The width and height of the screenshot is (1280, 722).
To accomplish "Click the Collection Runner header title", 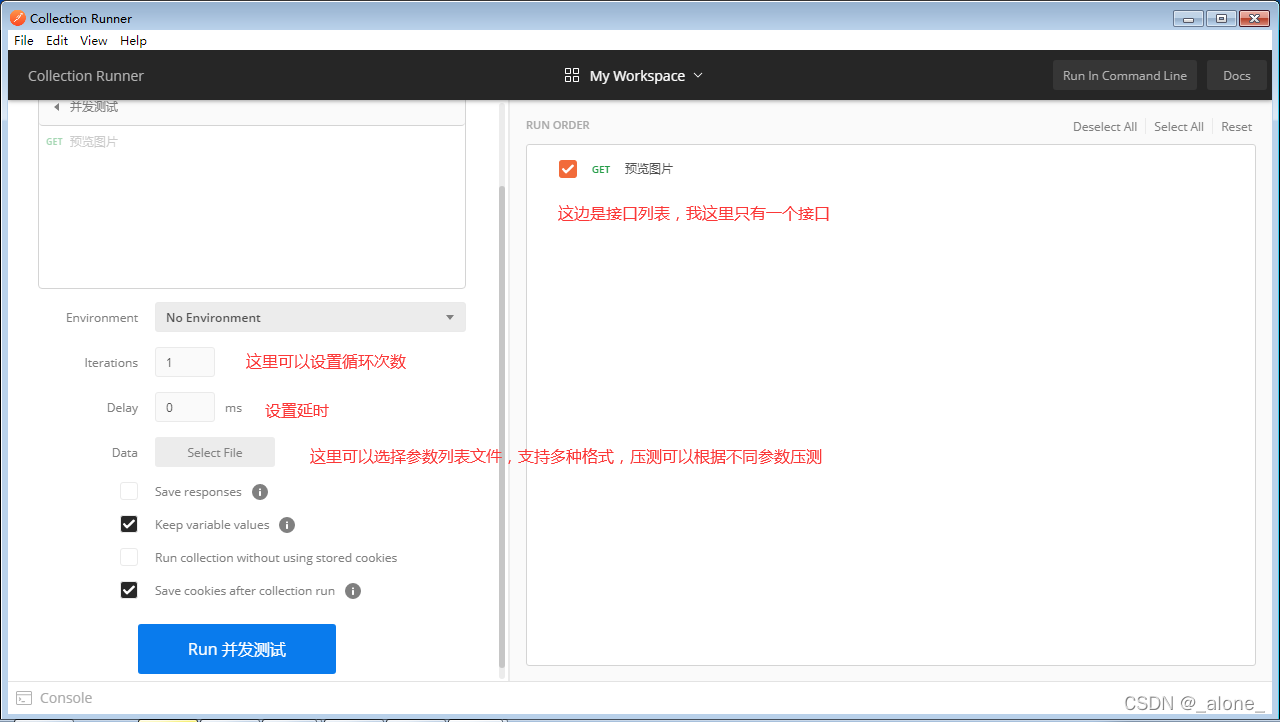I will click(86, 75).
